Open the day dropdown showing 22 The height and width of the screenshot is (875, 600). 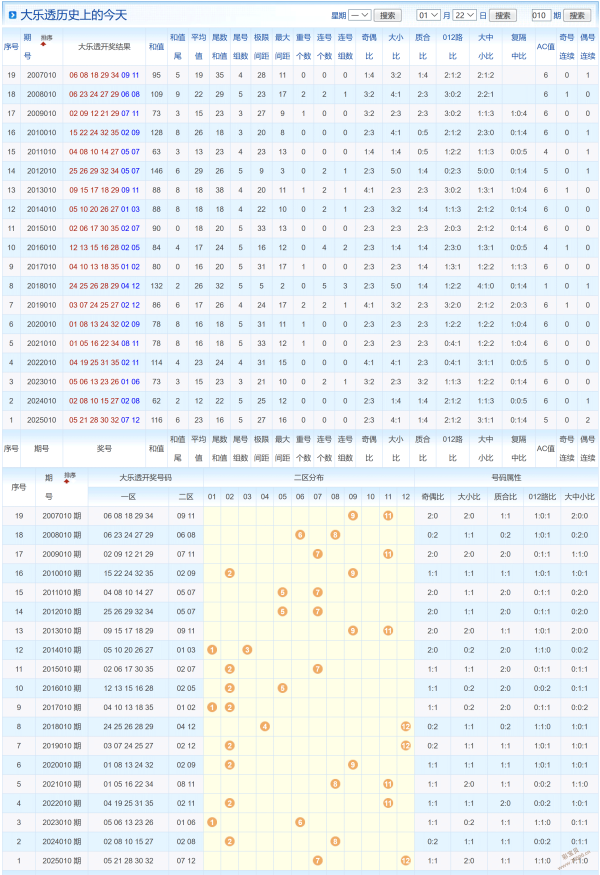tap(465, 16)
